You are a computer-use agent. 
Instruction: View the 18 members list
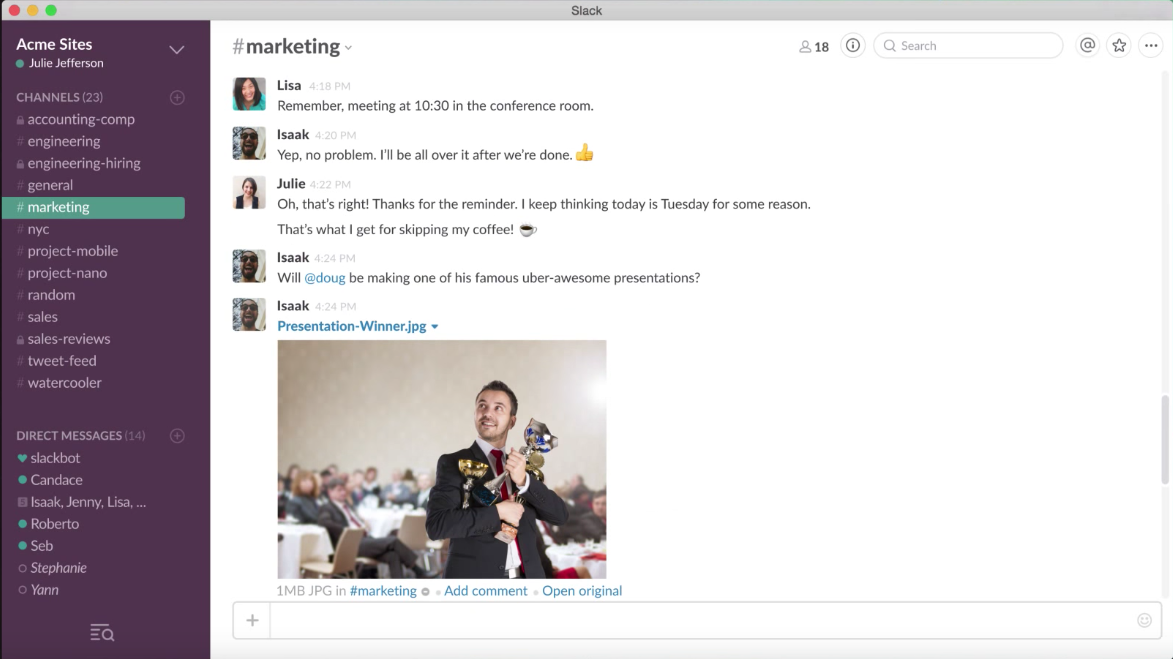coord(814,47)
